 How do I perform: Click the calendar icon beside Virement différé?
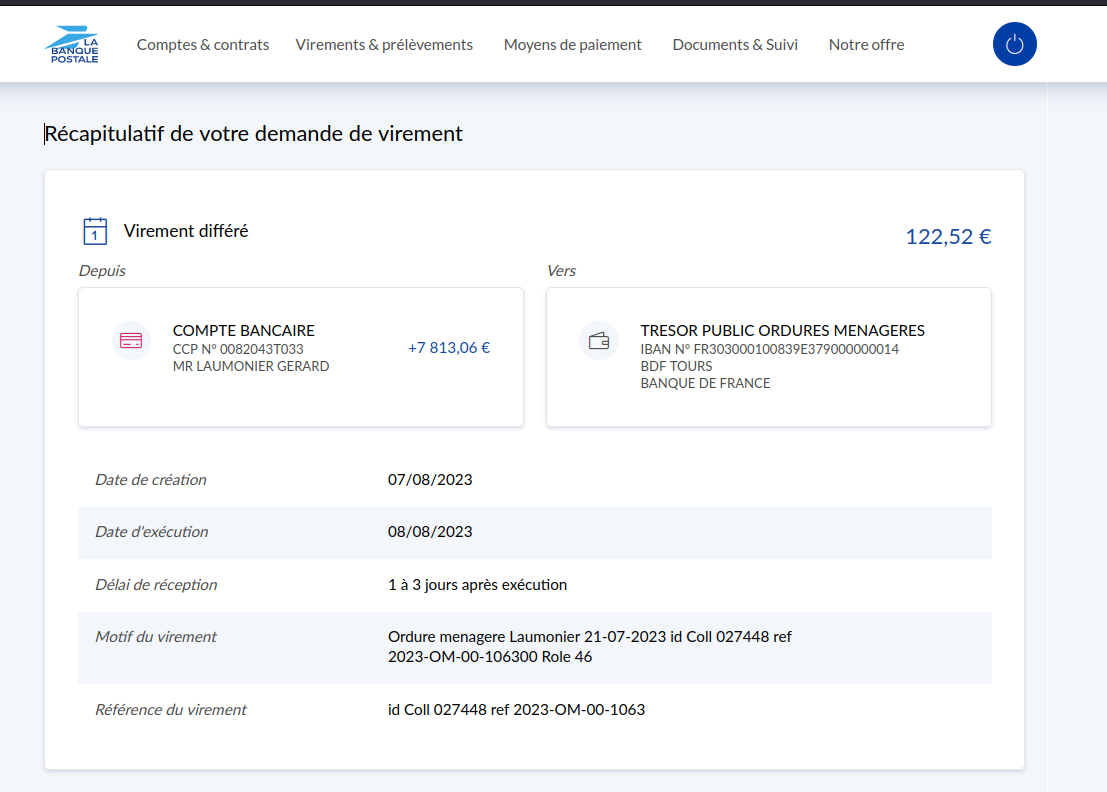[94, 231]
